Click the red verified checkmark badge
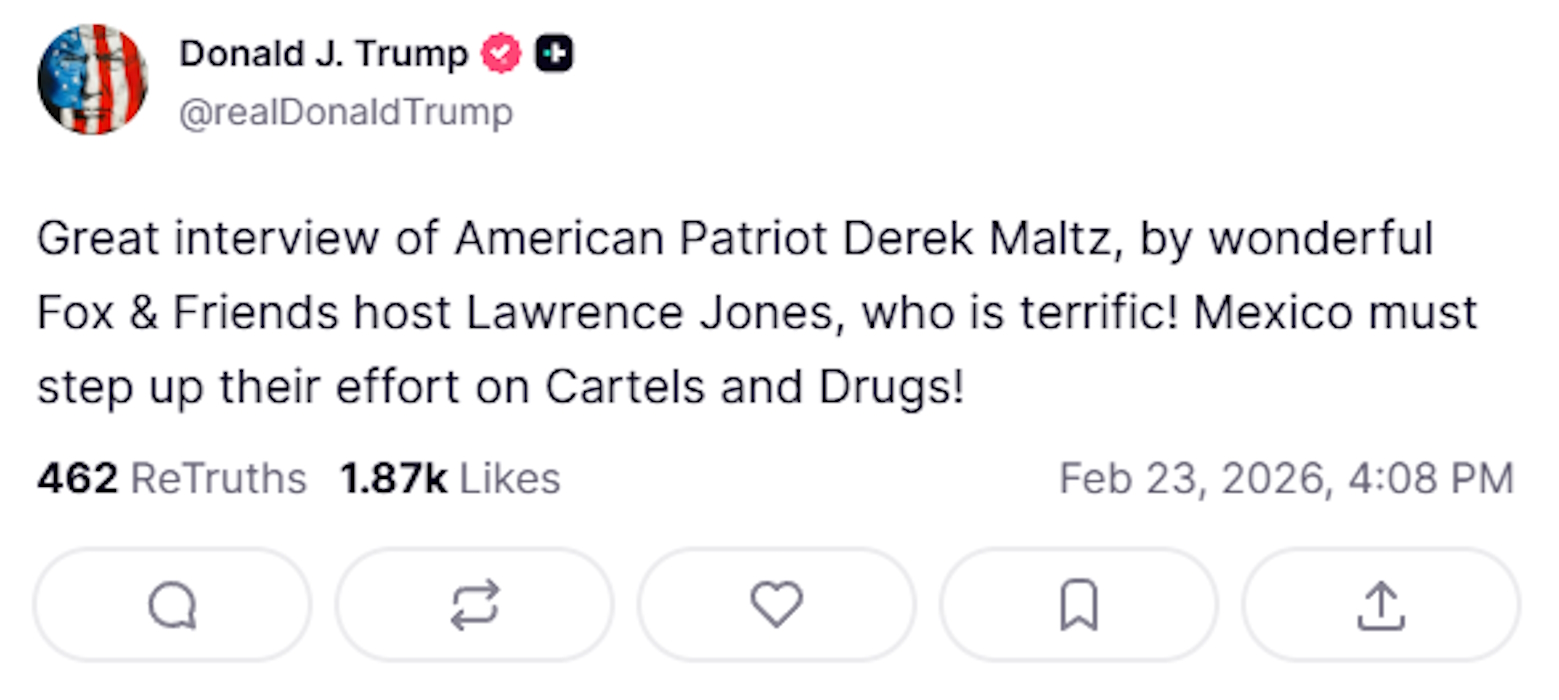 [501, 54]
